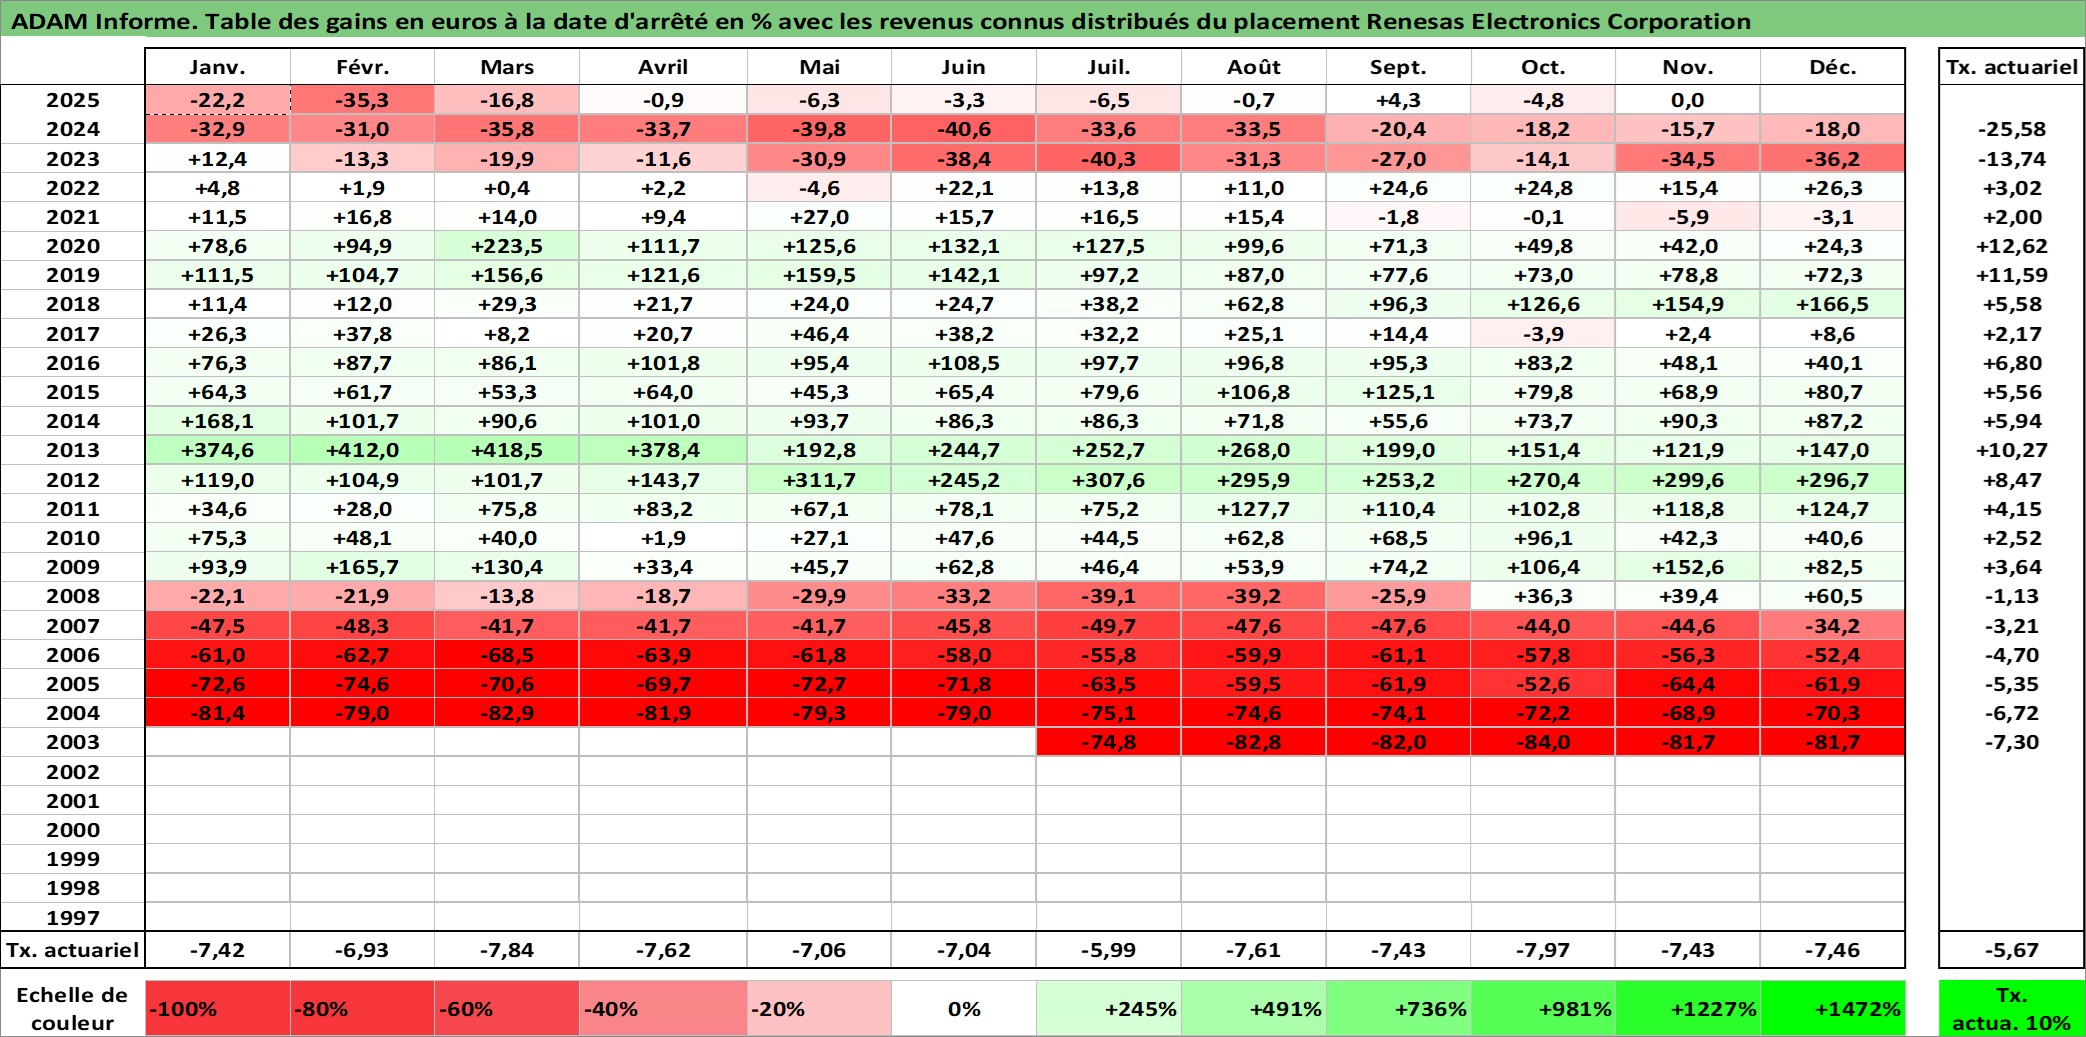Screen dimensions: 2086x1037
Task: Click cell -3,9 for October 2017
Action: (x=1543, y=334)
